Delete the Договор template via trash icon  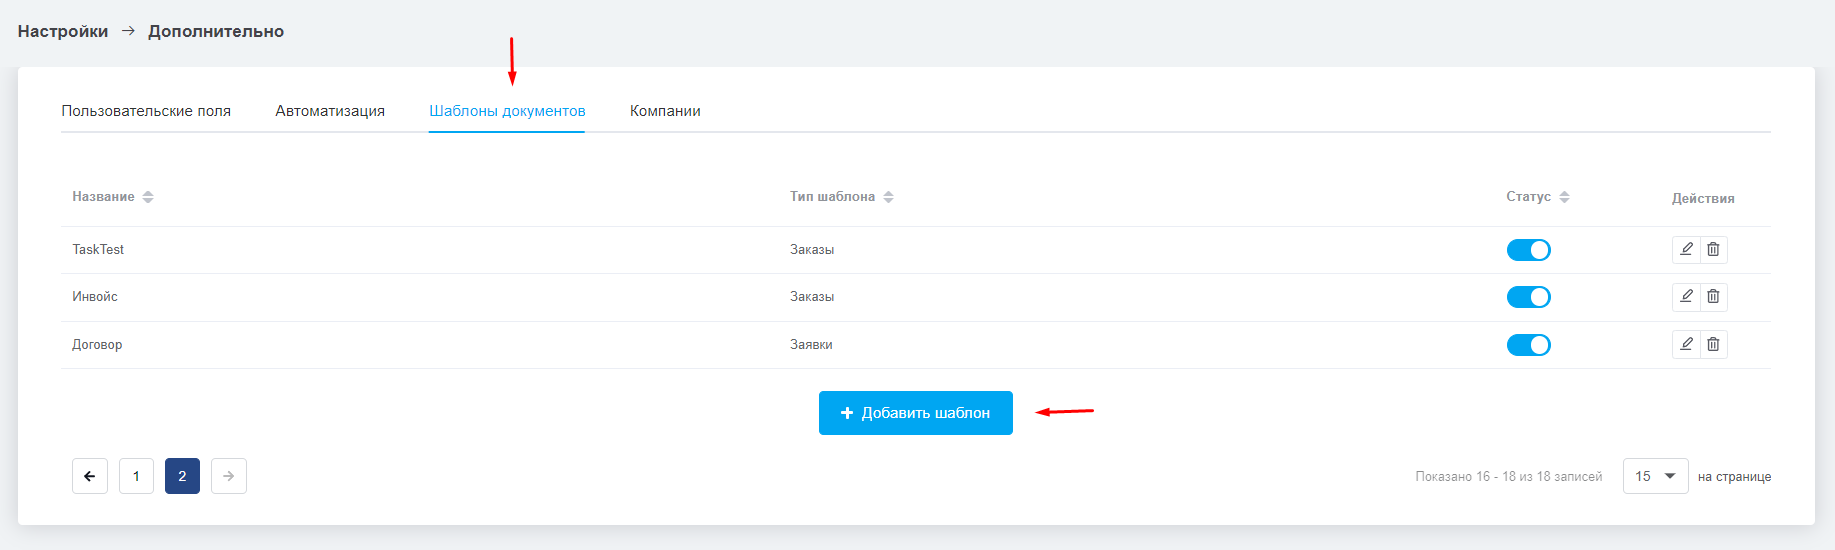pos(1713,344)
